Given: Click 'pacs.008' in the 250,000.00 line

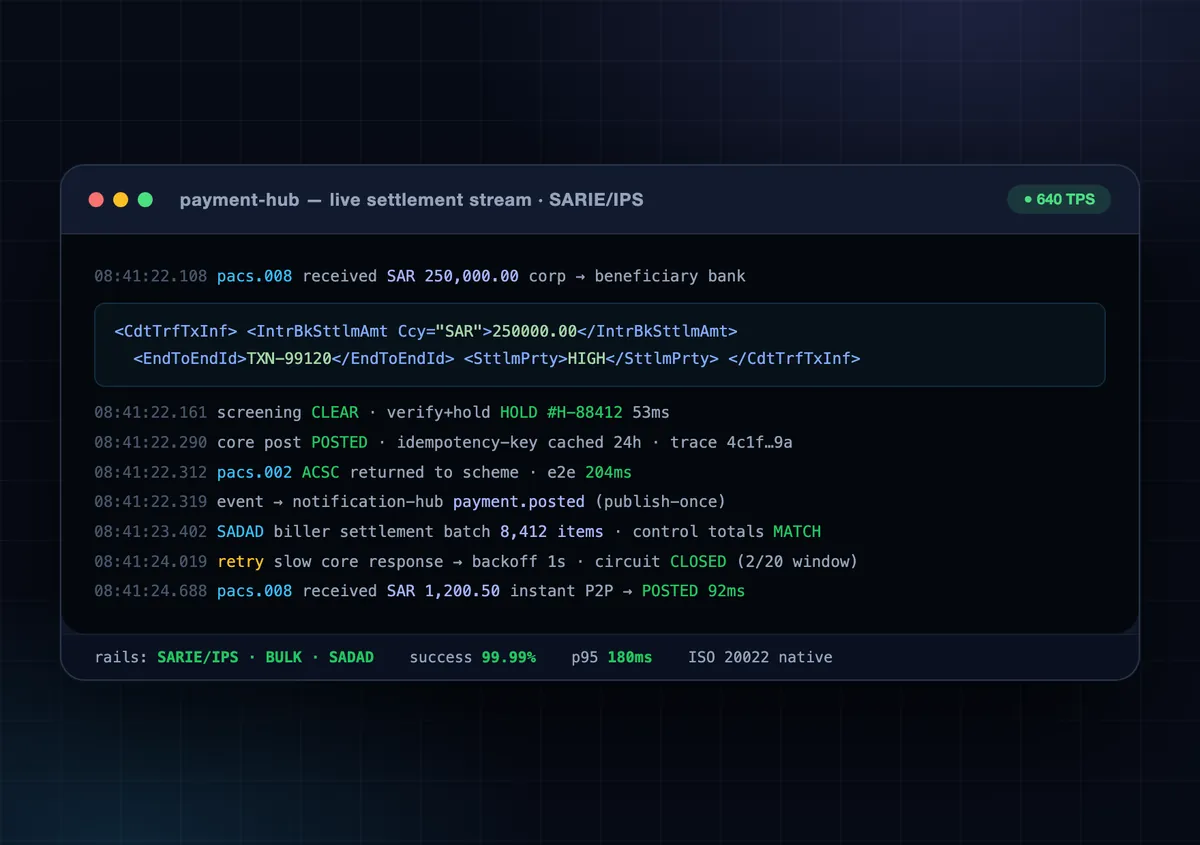Looking at the screenshot, I should tap(255, 276).
